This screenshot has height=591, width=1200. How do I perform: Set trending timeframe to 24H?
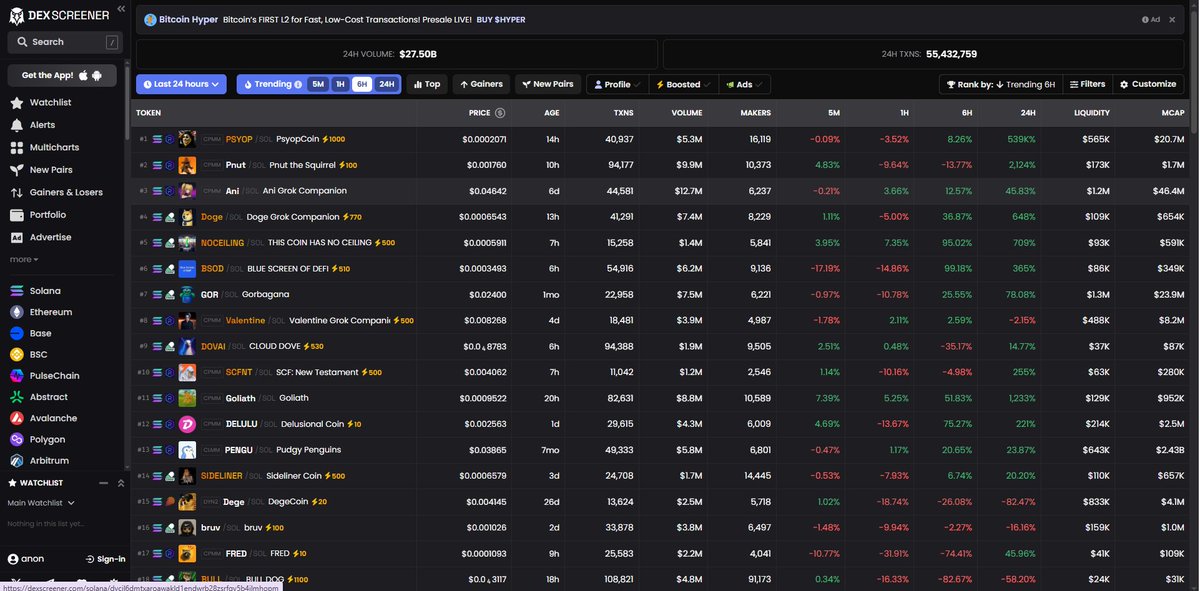pos(386,85)
